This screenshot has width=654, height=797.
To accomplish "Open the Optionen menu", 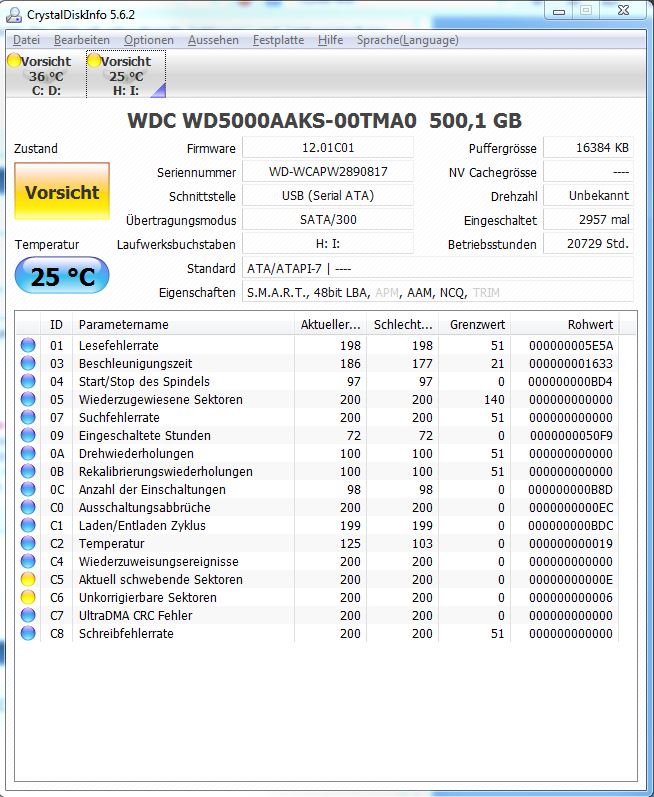I will point(149,40).
